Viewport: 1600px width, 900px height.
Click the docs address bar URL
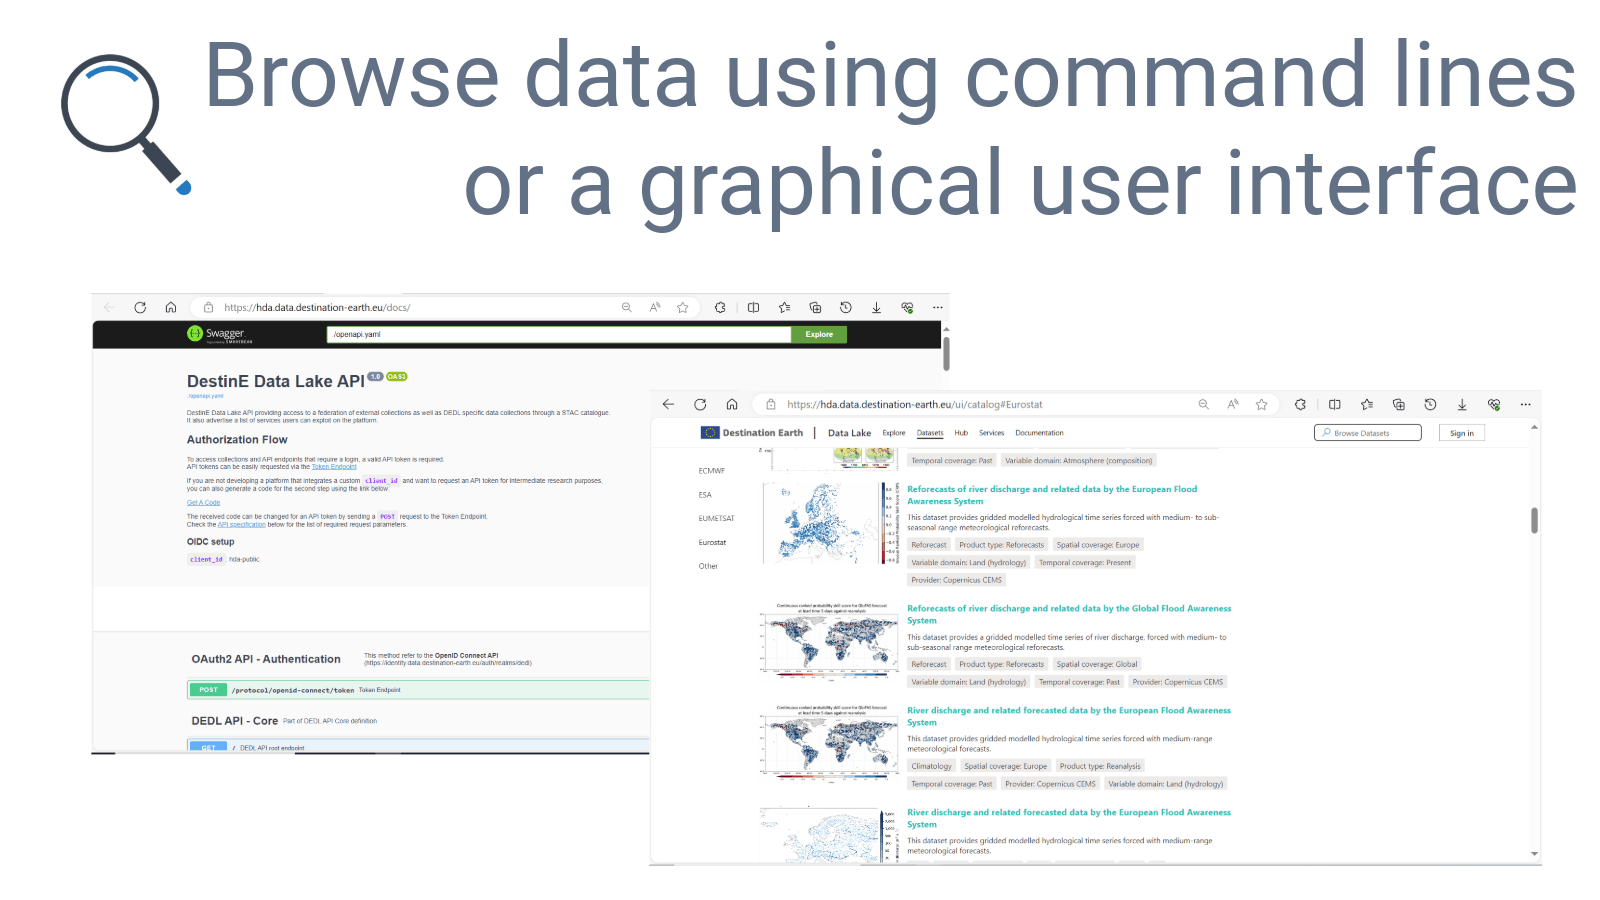point(317,308)
